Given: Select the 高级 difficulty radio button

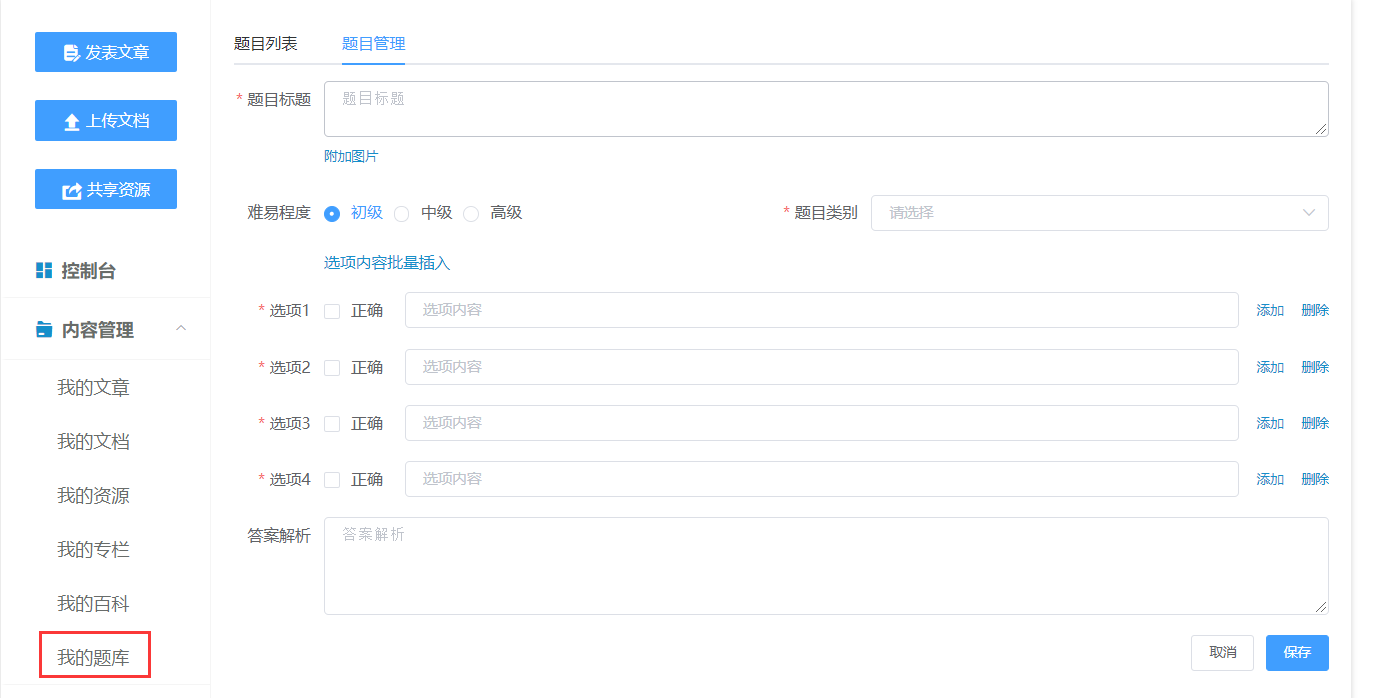Looking at the screenshot, I should coord(471,213).
